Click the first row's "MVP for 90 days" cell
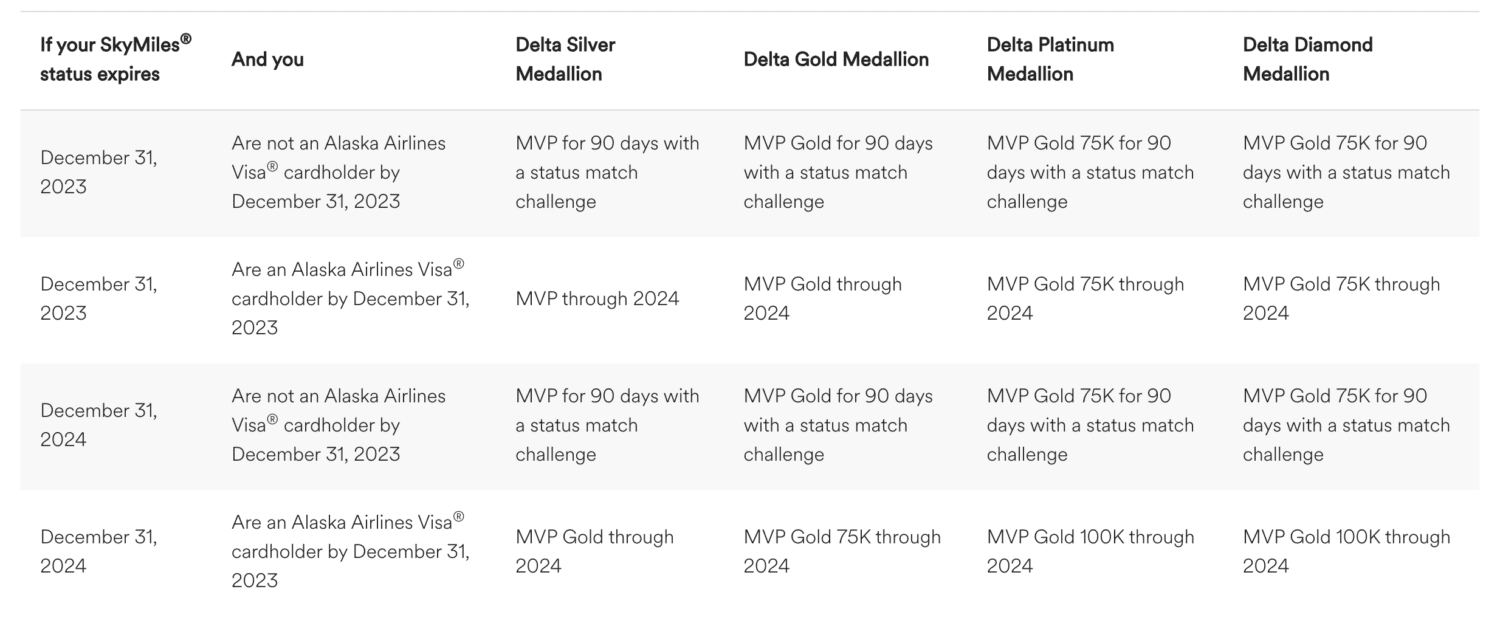The width and height of the screenshot is (1500, 626). (x=607, y=172)
